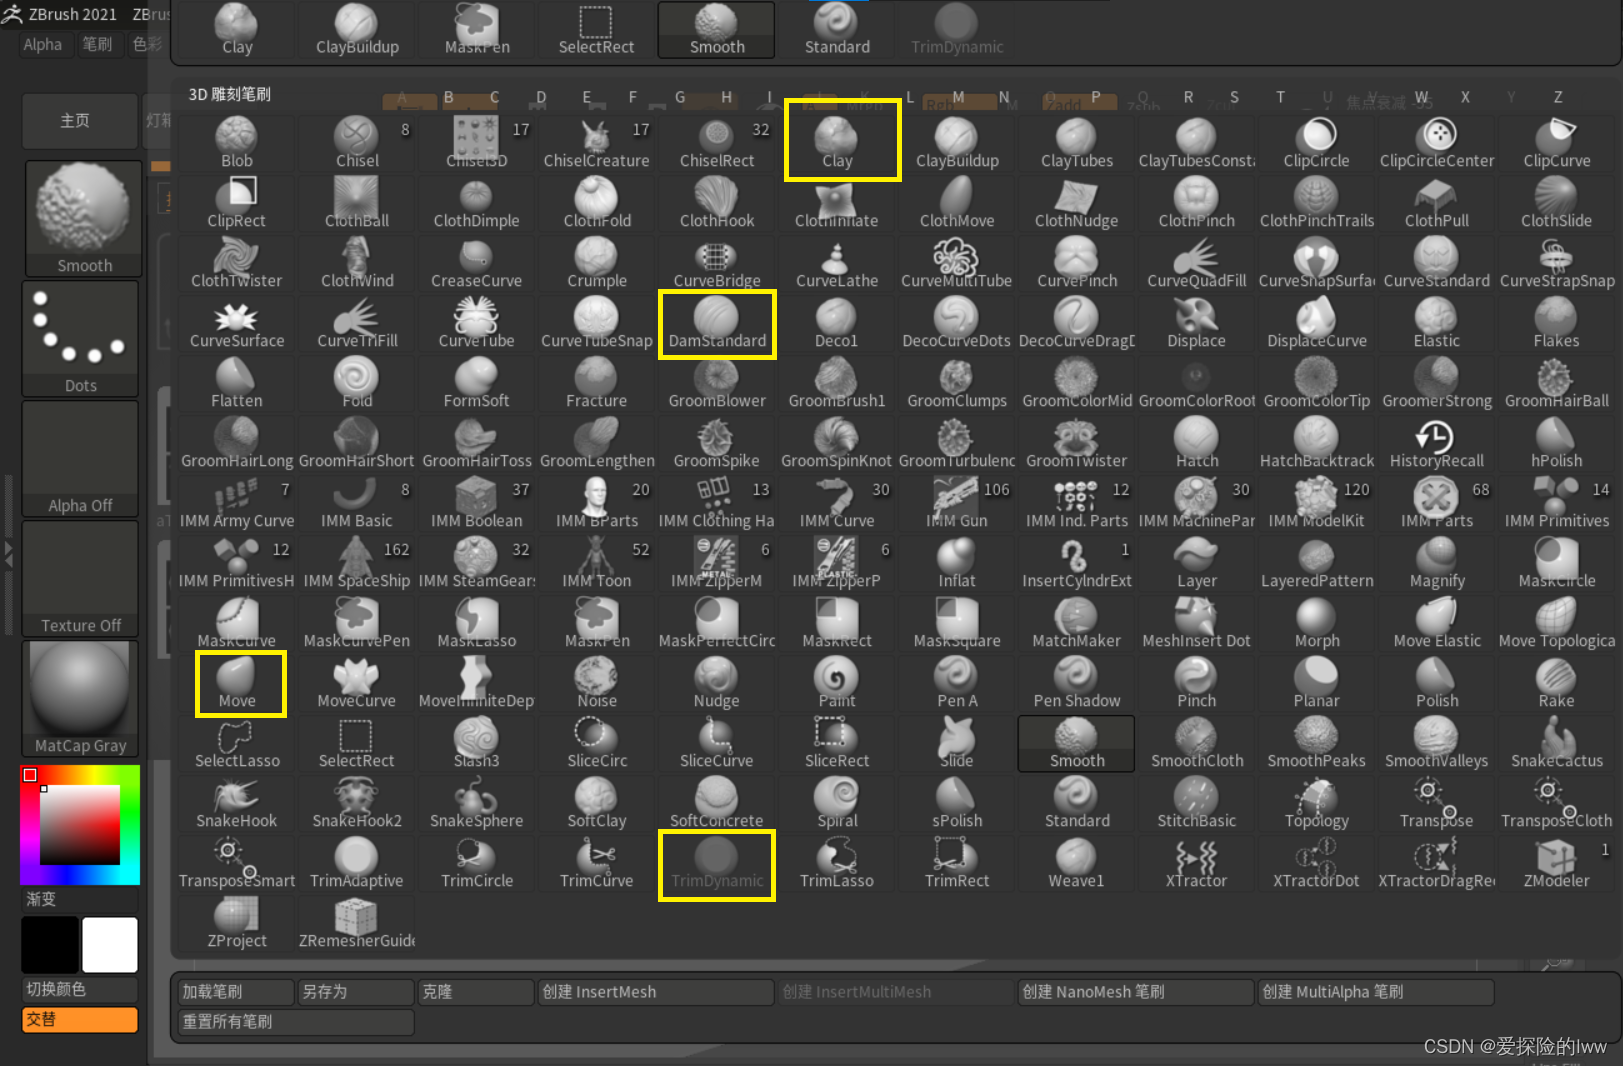Screen dimensions: 1623x1066
Task: Choose the ClayTubes brush
Action: (x=1077, y=142)
